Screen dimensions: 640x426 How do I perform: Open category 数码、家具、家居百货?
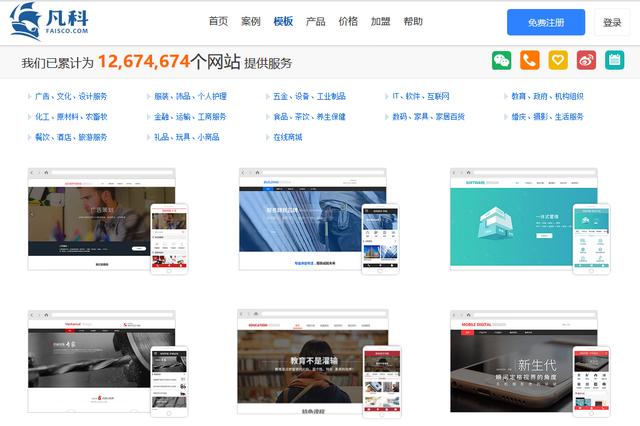point(429,117)
